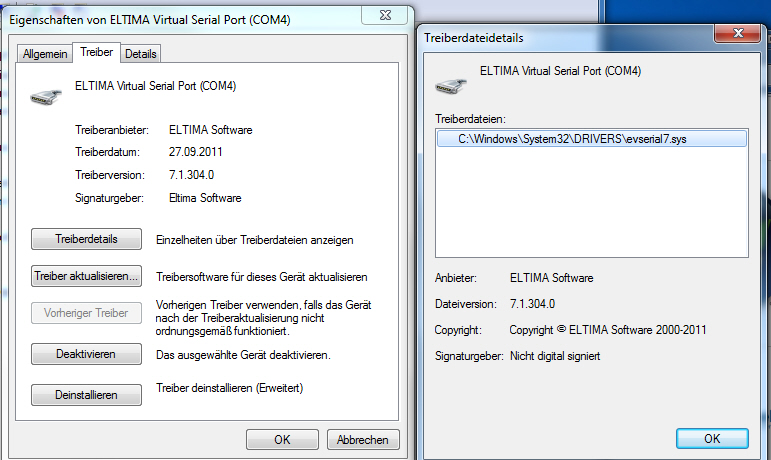Click Treiber aktualisieren... button
The image size is (771, 460).
coord(87,276)
